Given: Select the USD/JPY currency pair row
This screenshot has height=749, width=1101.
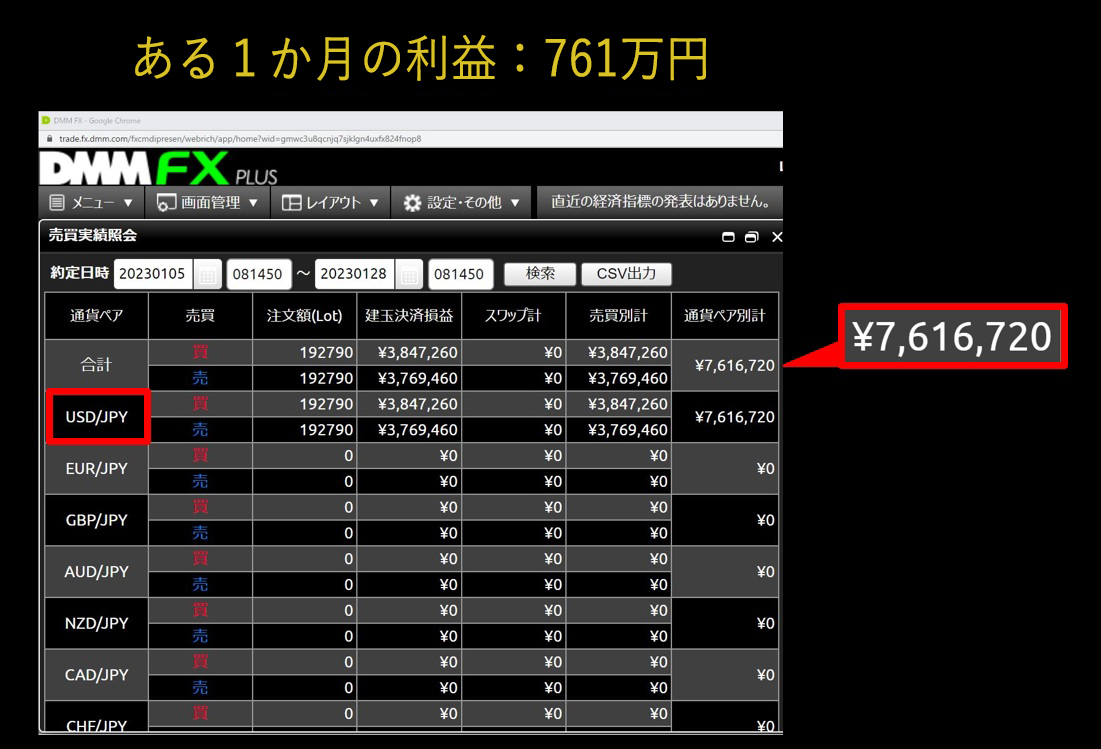Looking at the screenshot, I should click(x=97, y=417).
